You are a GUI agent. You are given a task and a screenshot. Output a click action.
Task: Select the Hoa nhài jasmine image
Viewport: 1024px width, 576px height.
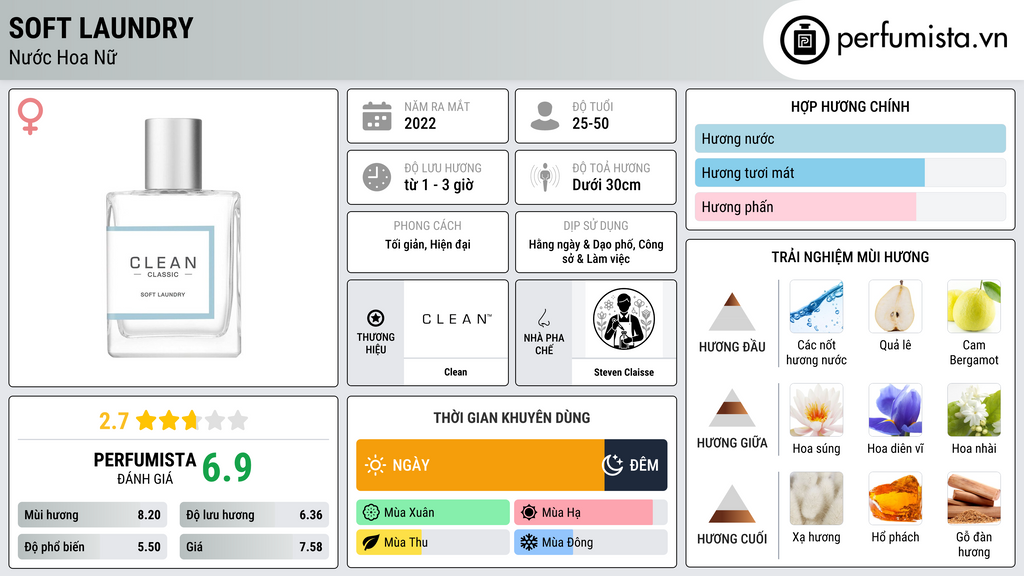coord(974,409)
